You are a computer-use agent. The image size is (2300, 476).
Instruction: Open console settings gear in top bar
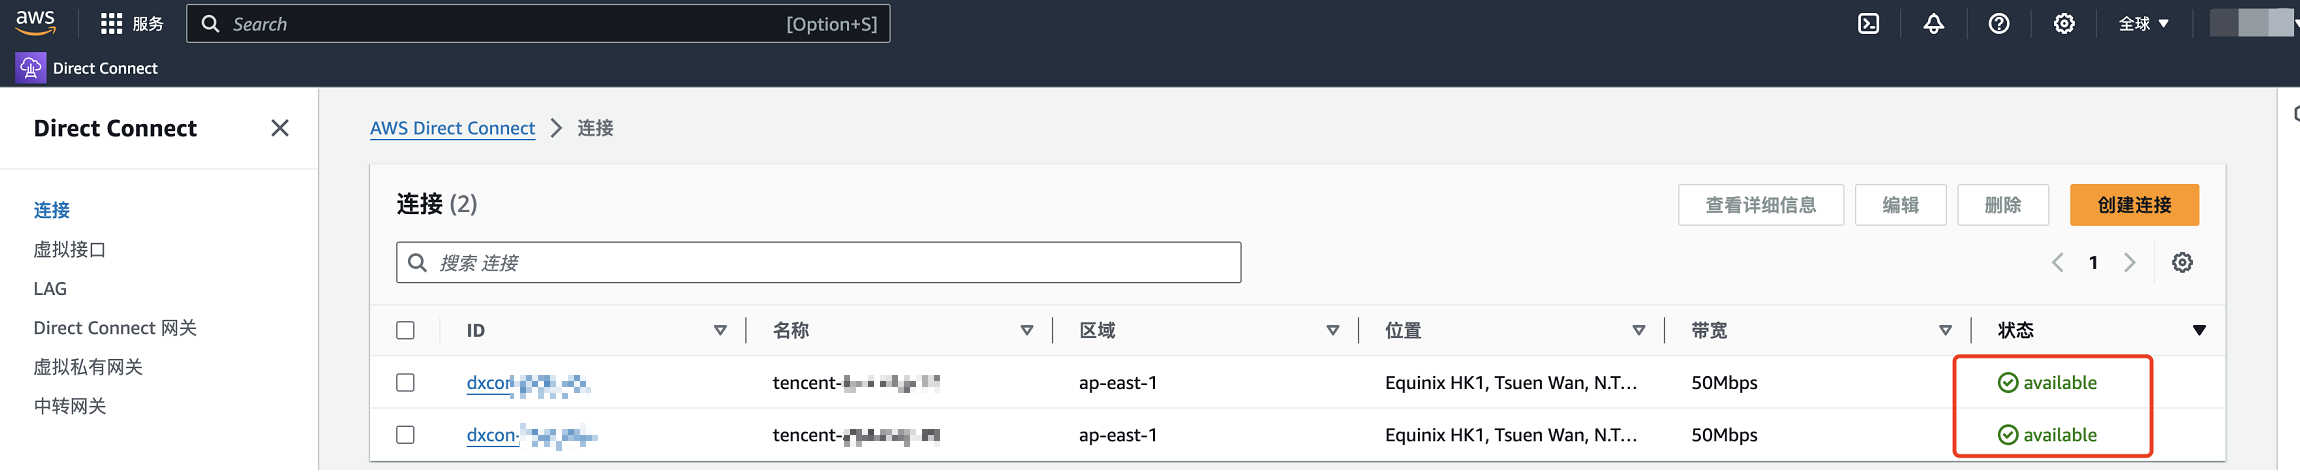(2063, 24)
